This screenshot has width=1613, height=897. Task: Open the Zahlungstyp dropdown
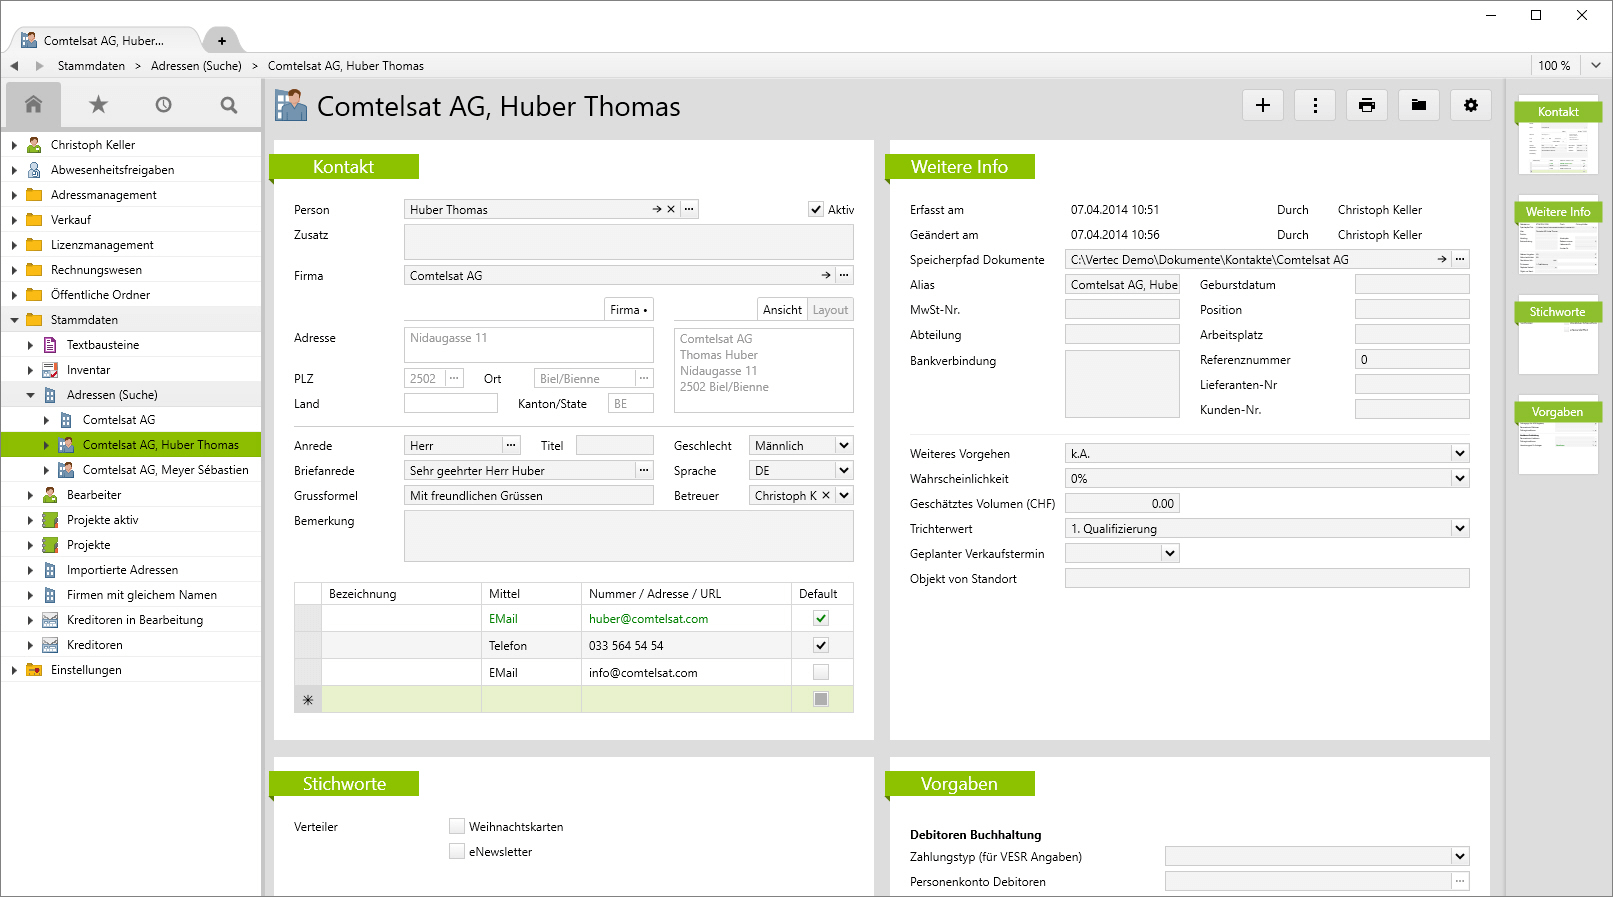click(x=1460, y=856)
